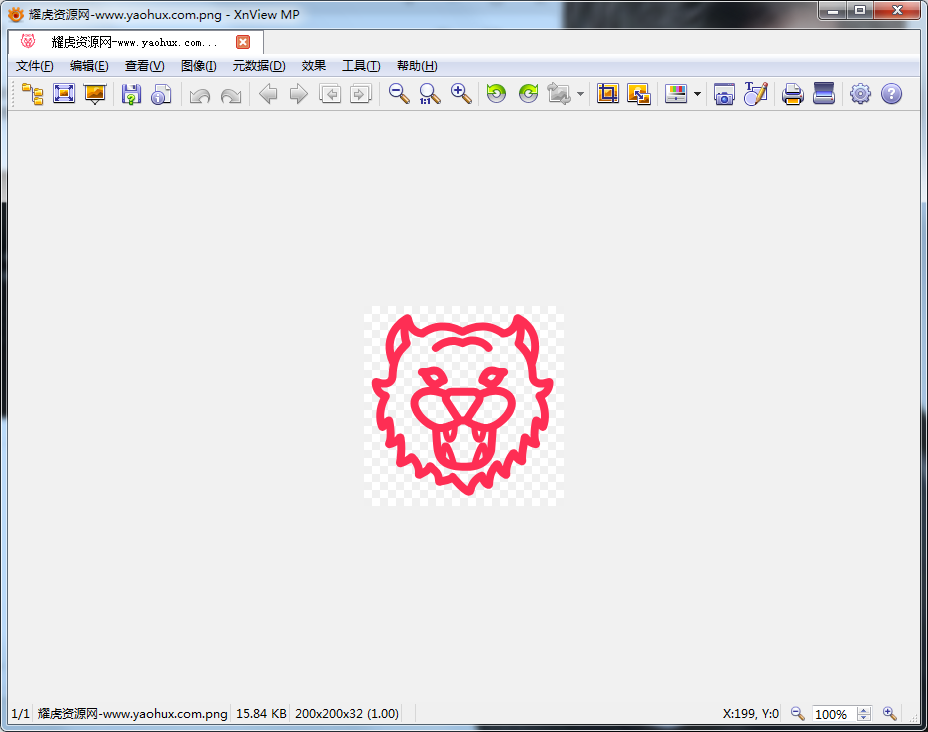Viewport: 928px width, 732px height.
Task: Set zoom to 1:1 actual size
Action: (x=430, y=95)
